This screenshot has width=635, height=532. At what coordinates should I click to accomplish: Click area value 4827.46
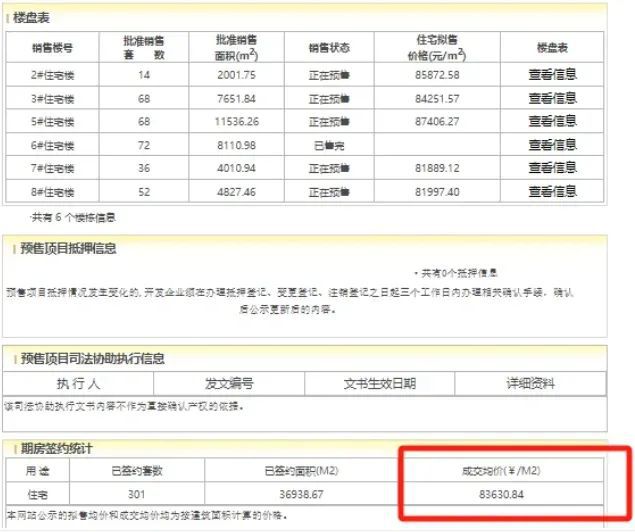coord(237,192)
